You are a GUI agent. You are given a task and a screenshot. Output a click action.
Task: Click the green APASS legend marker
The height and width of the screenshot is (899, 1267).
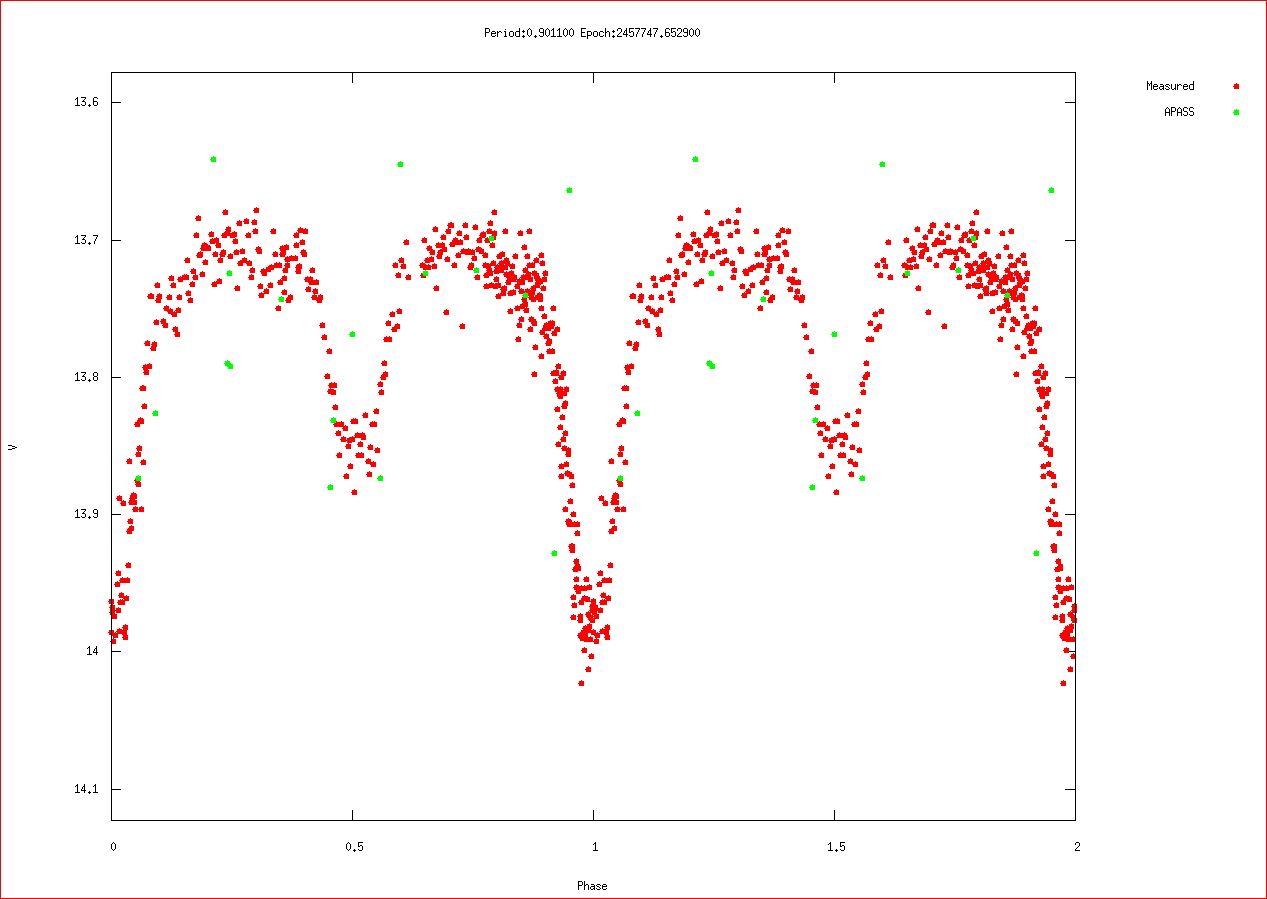(1236, 112)
